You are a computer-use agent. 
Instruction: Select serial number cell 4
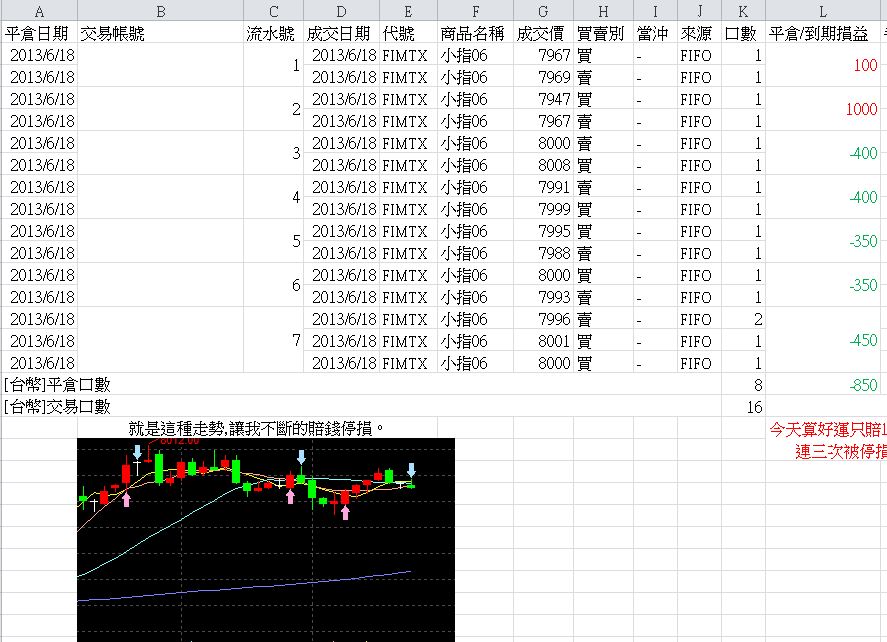[274, 197]
